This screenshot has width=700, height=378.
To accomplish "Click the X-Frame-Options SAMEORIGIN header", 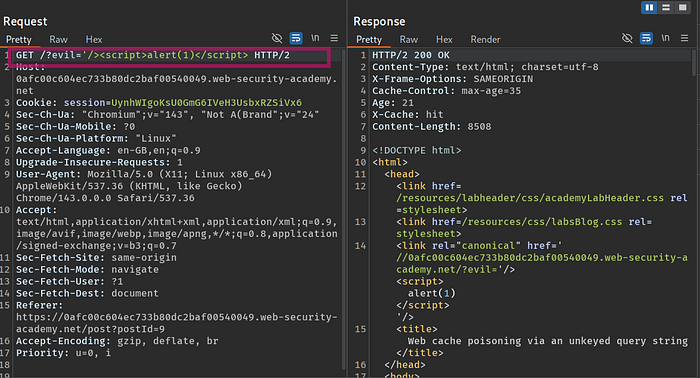I will coord(453,79).
